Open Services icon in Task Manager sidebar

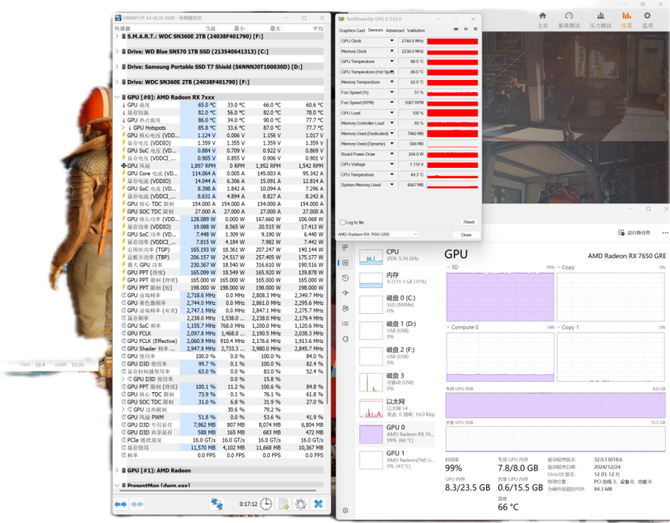[x=345, y=339]
